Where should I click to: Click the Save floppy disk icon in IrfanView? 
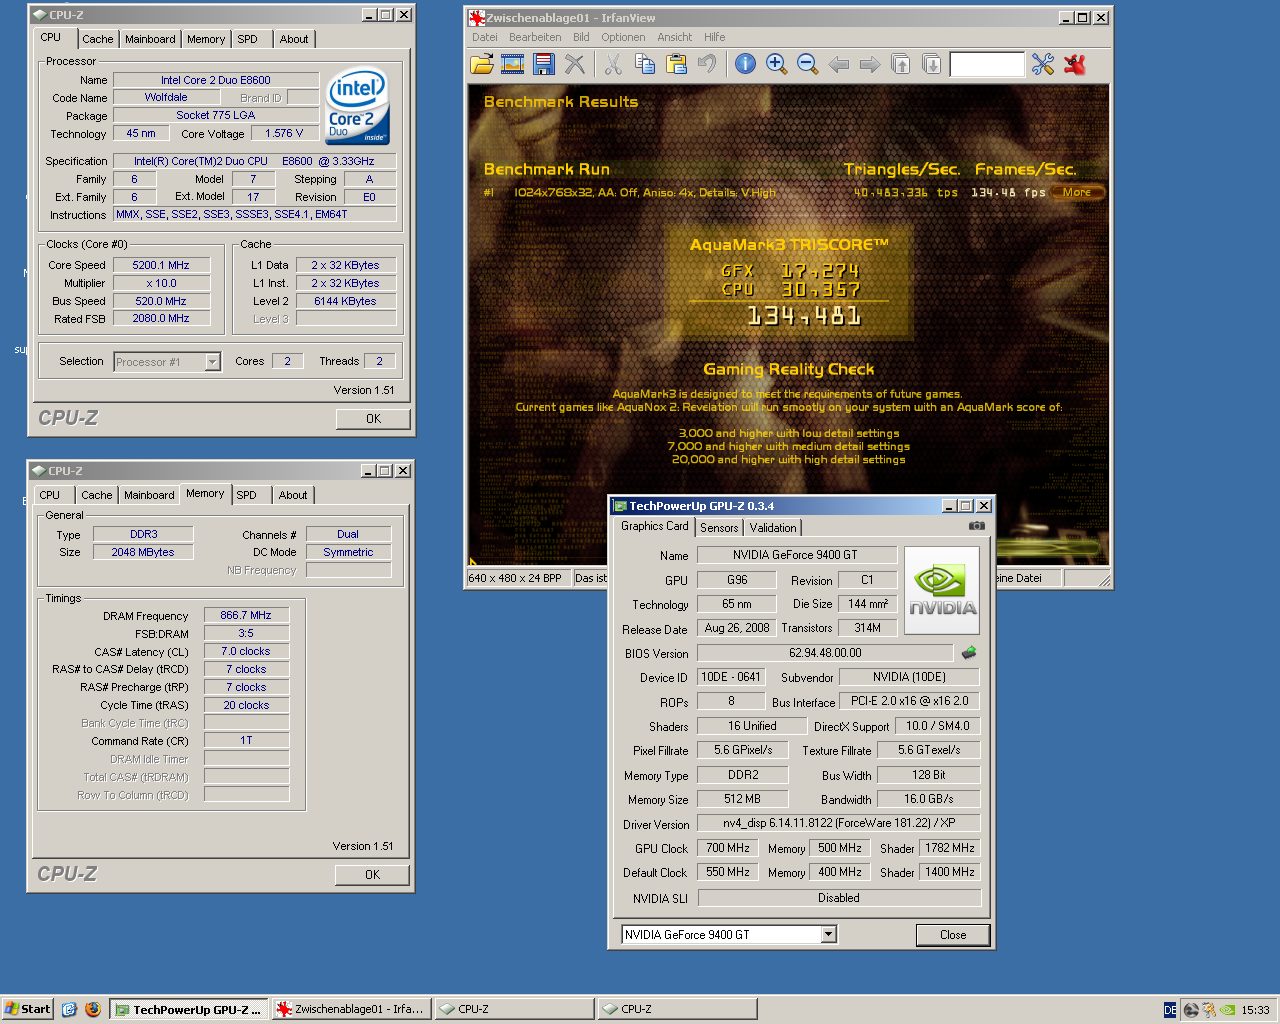point(544,64)
